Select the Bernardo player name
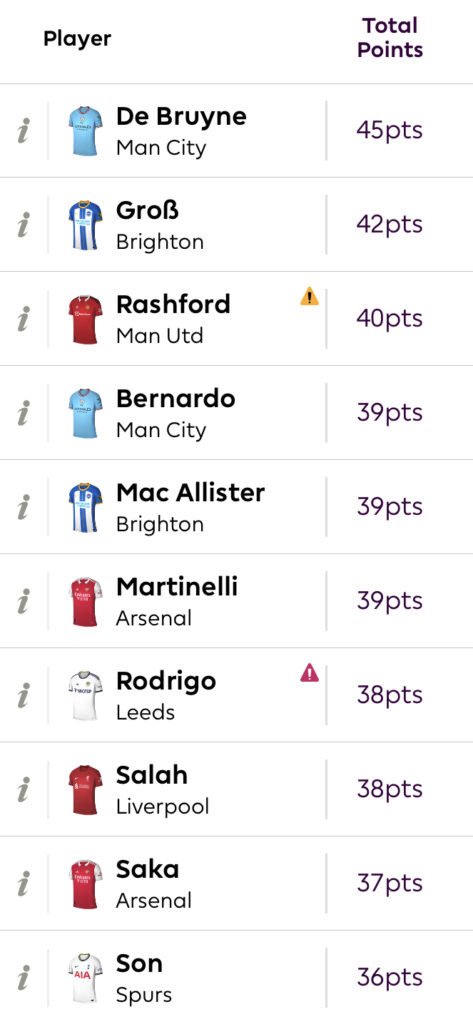 click(176, 398)
